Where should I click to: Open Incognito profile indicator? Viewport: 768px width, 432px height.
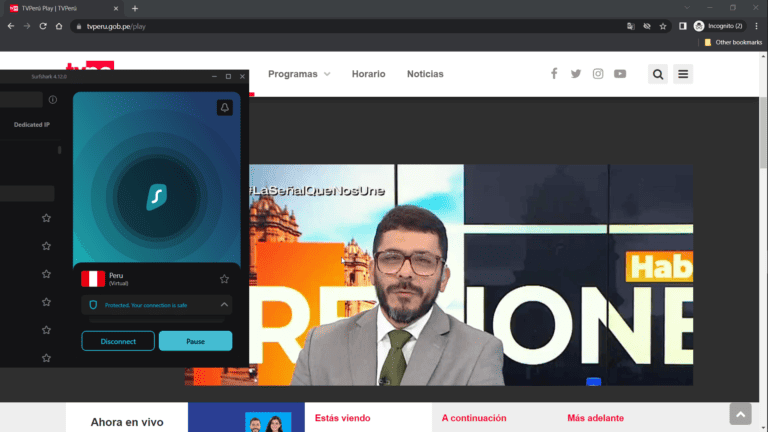pos(718,26)
